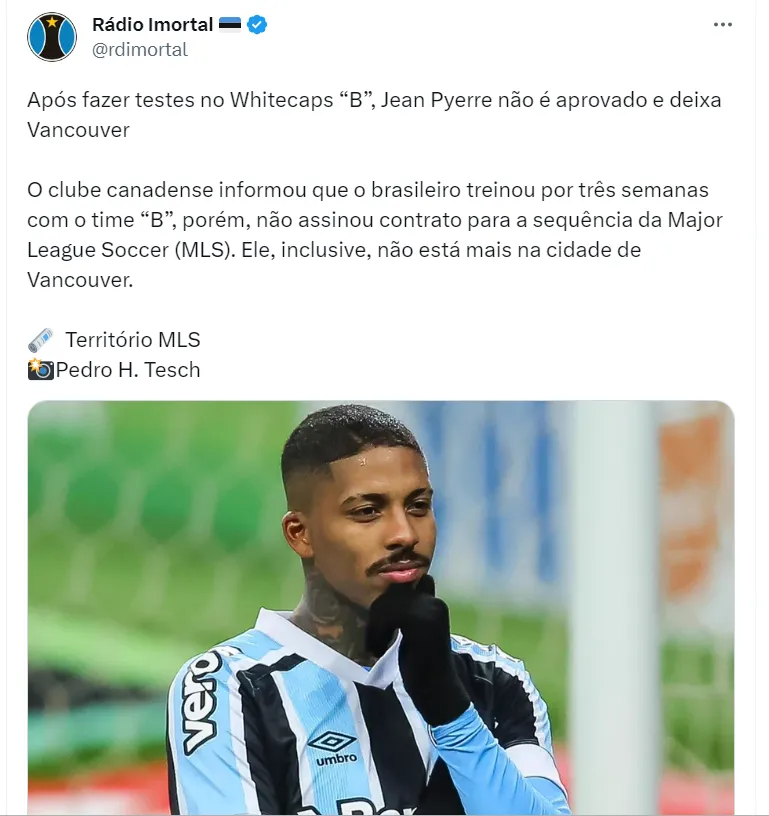Image resolution: width=769 pixels, height=816 pixels.
Task: Open the tweet's three-dot more options menu
Action: tap(723, 24)
